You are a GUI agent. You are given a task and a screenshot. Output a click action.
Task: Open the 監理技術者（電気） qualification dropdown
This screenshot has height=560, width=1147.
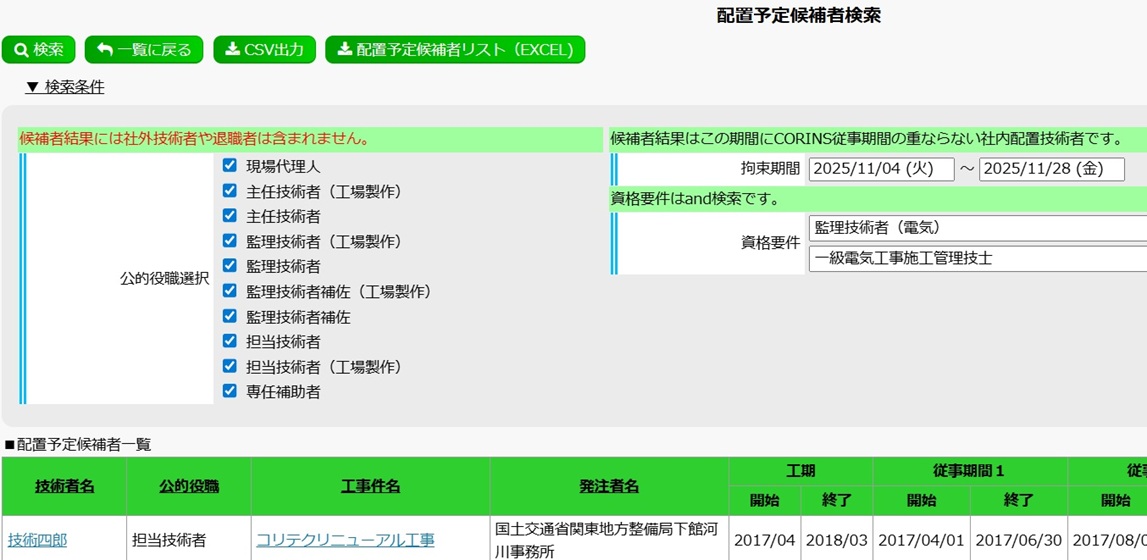point(977,228)
